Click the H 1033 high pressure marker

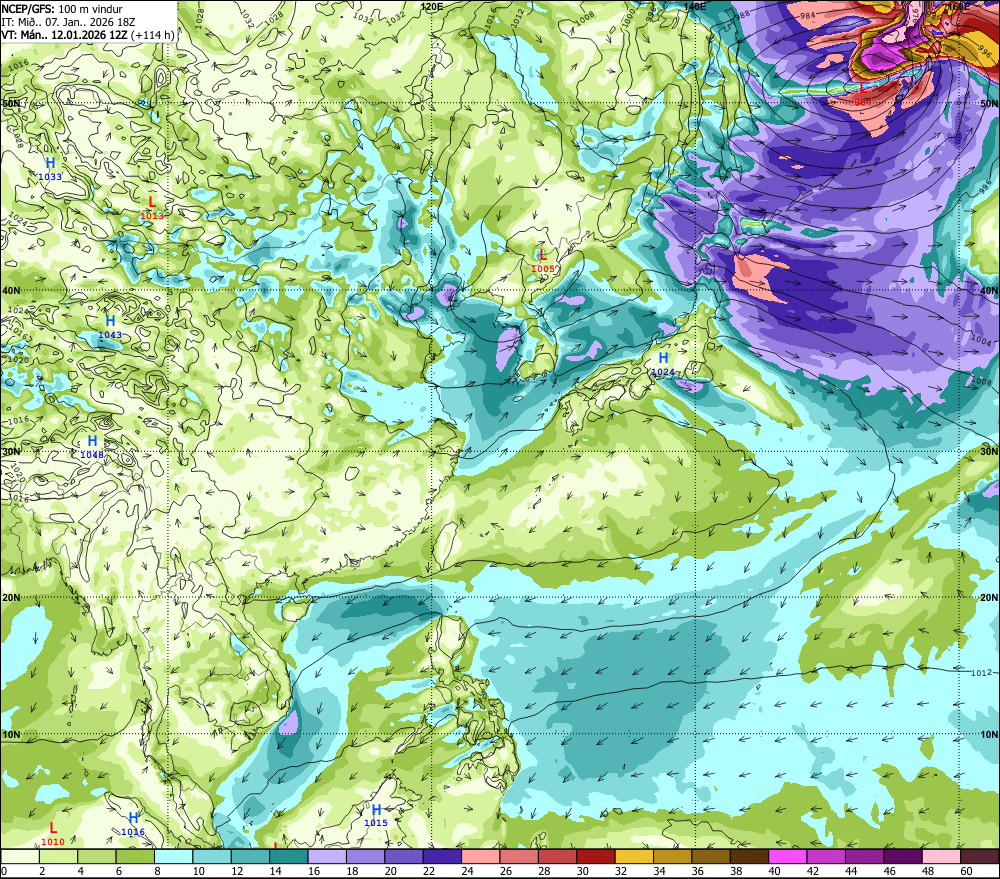pos(50,168)
